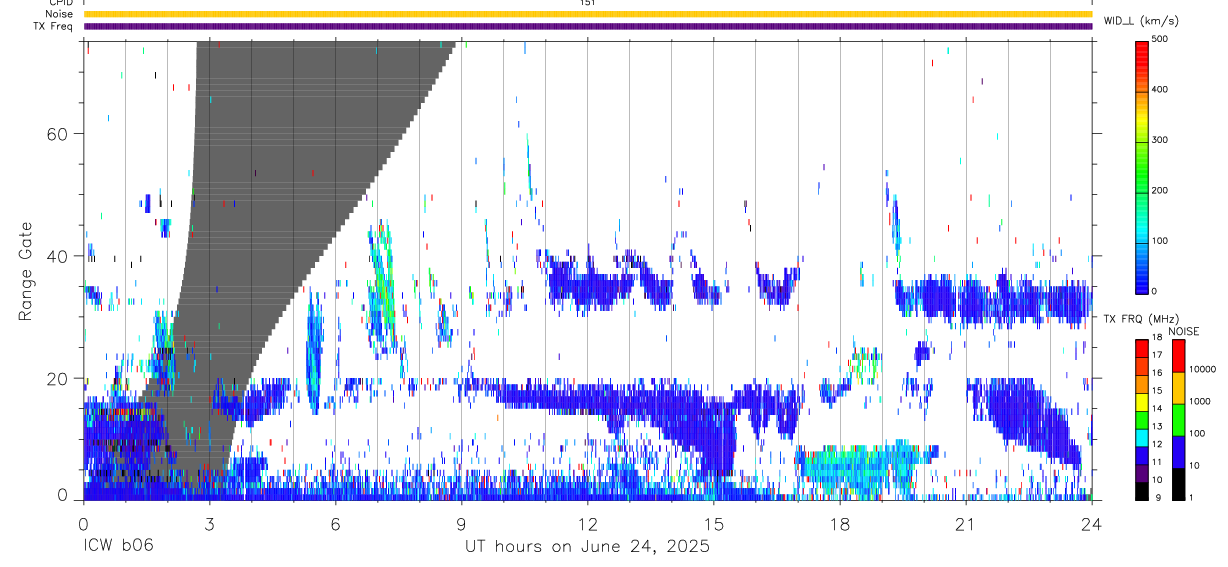The width and height of the screenshot is (1228, 567).
Task: Click the purple TX Freq strip above the plot
Action: (588, 26)
